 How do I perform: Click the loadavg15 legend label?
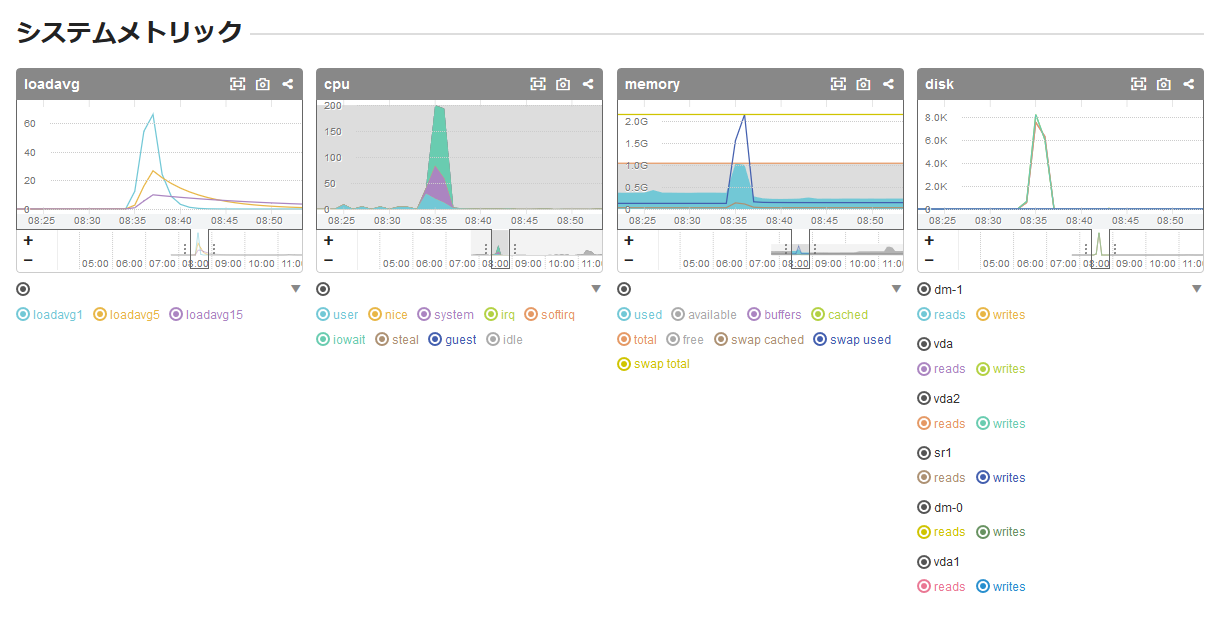[214, 315]
